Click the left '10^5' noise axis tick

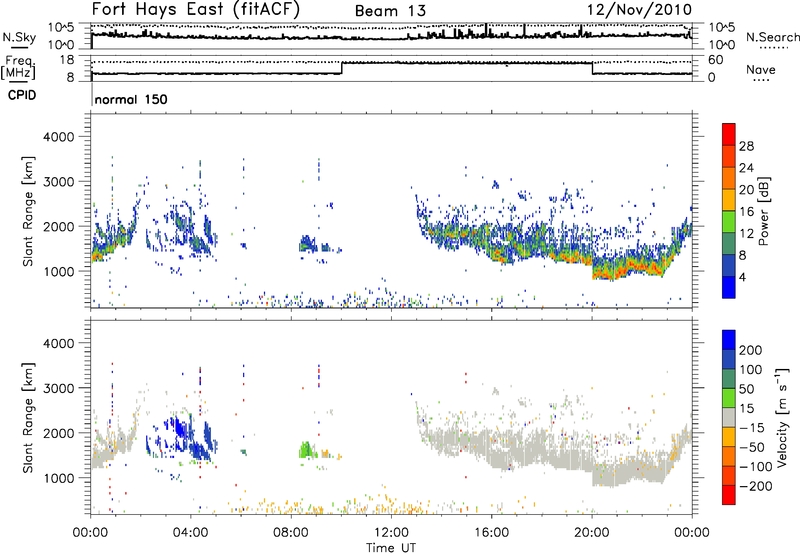(x=61, y=28)
